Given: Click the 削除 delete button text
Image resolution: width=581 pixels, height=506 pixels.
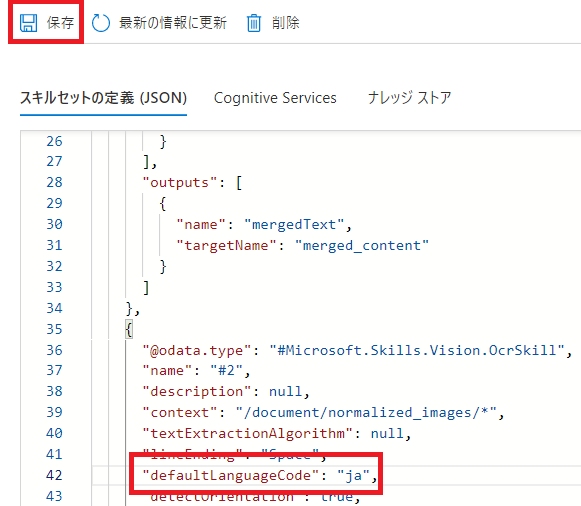Looking at the screenshot, I should tap(285, 23).
